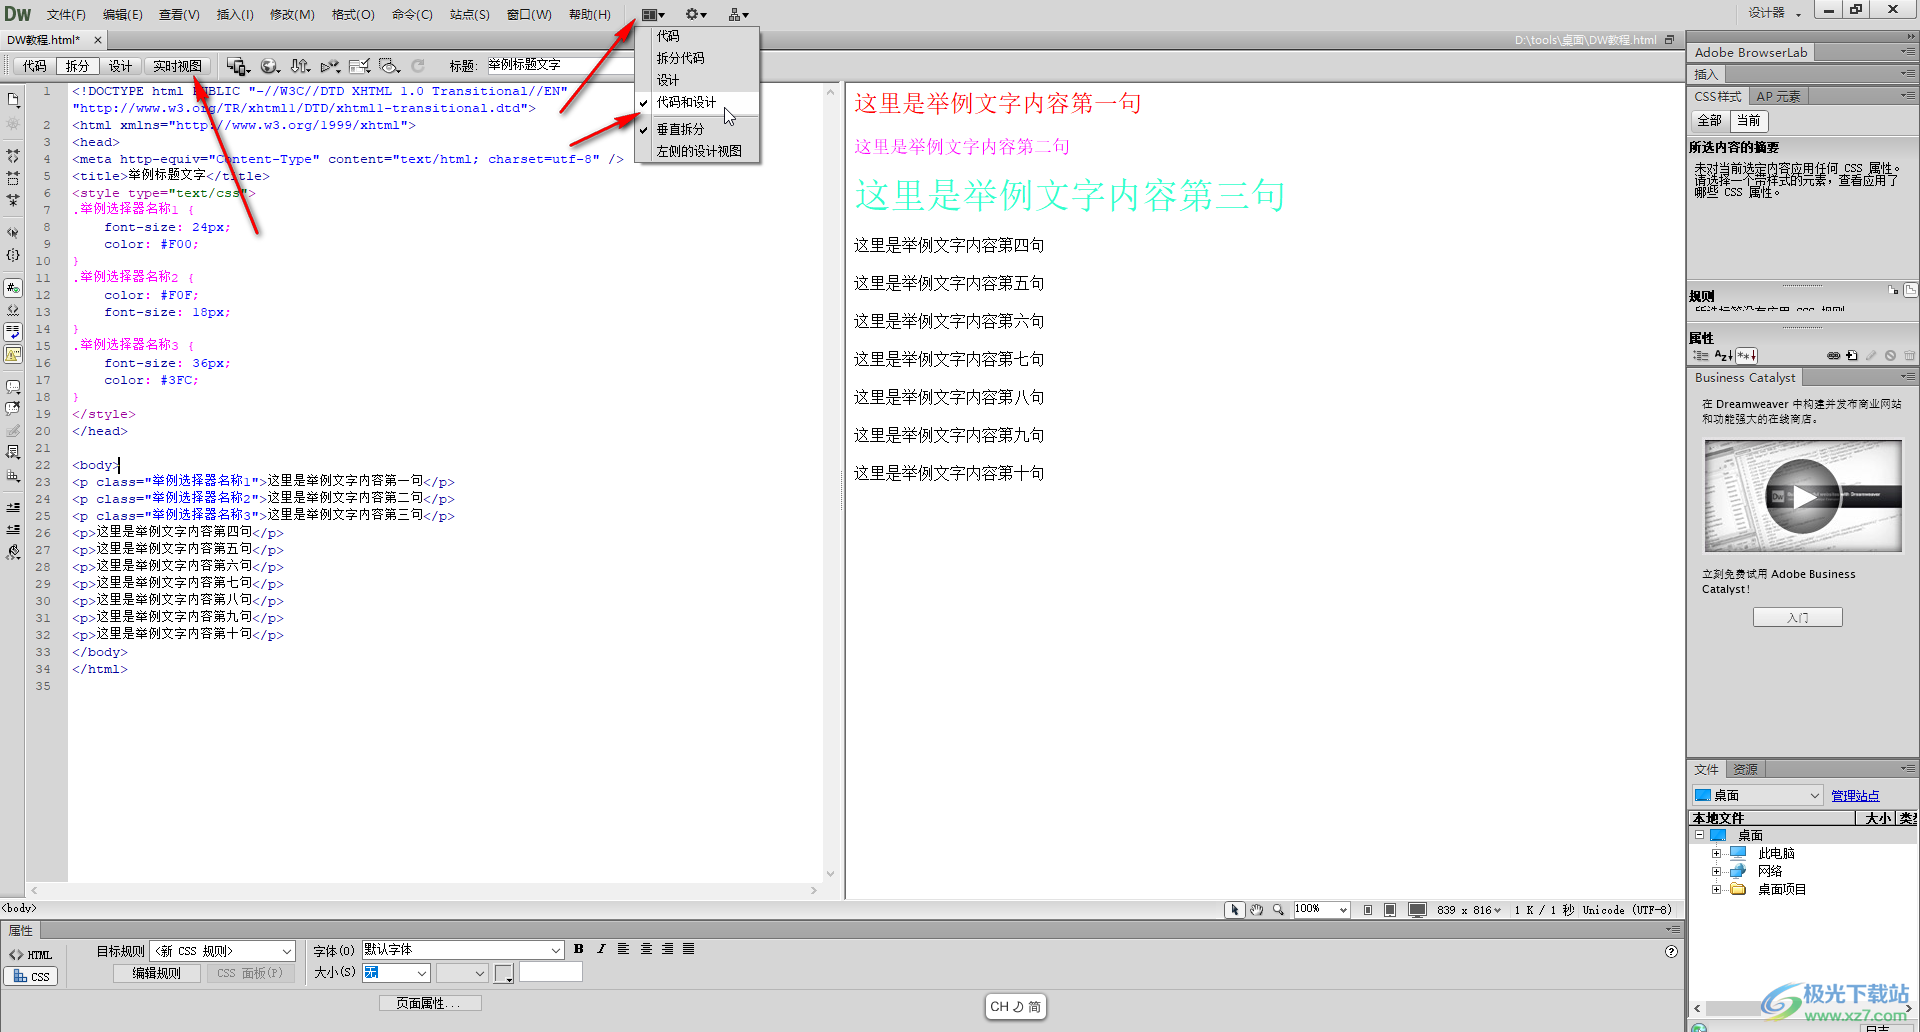Open the 桌面 site dropdown in Files panel
This screenshot has width=1920, height=1032.
(1757, 796)
